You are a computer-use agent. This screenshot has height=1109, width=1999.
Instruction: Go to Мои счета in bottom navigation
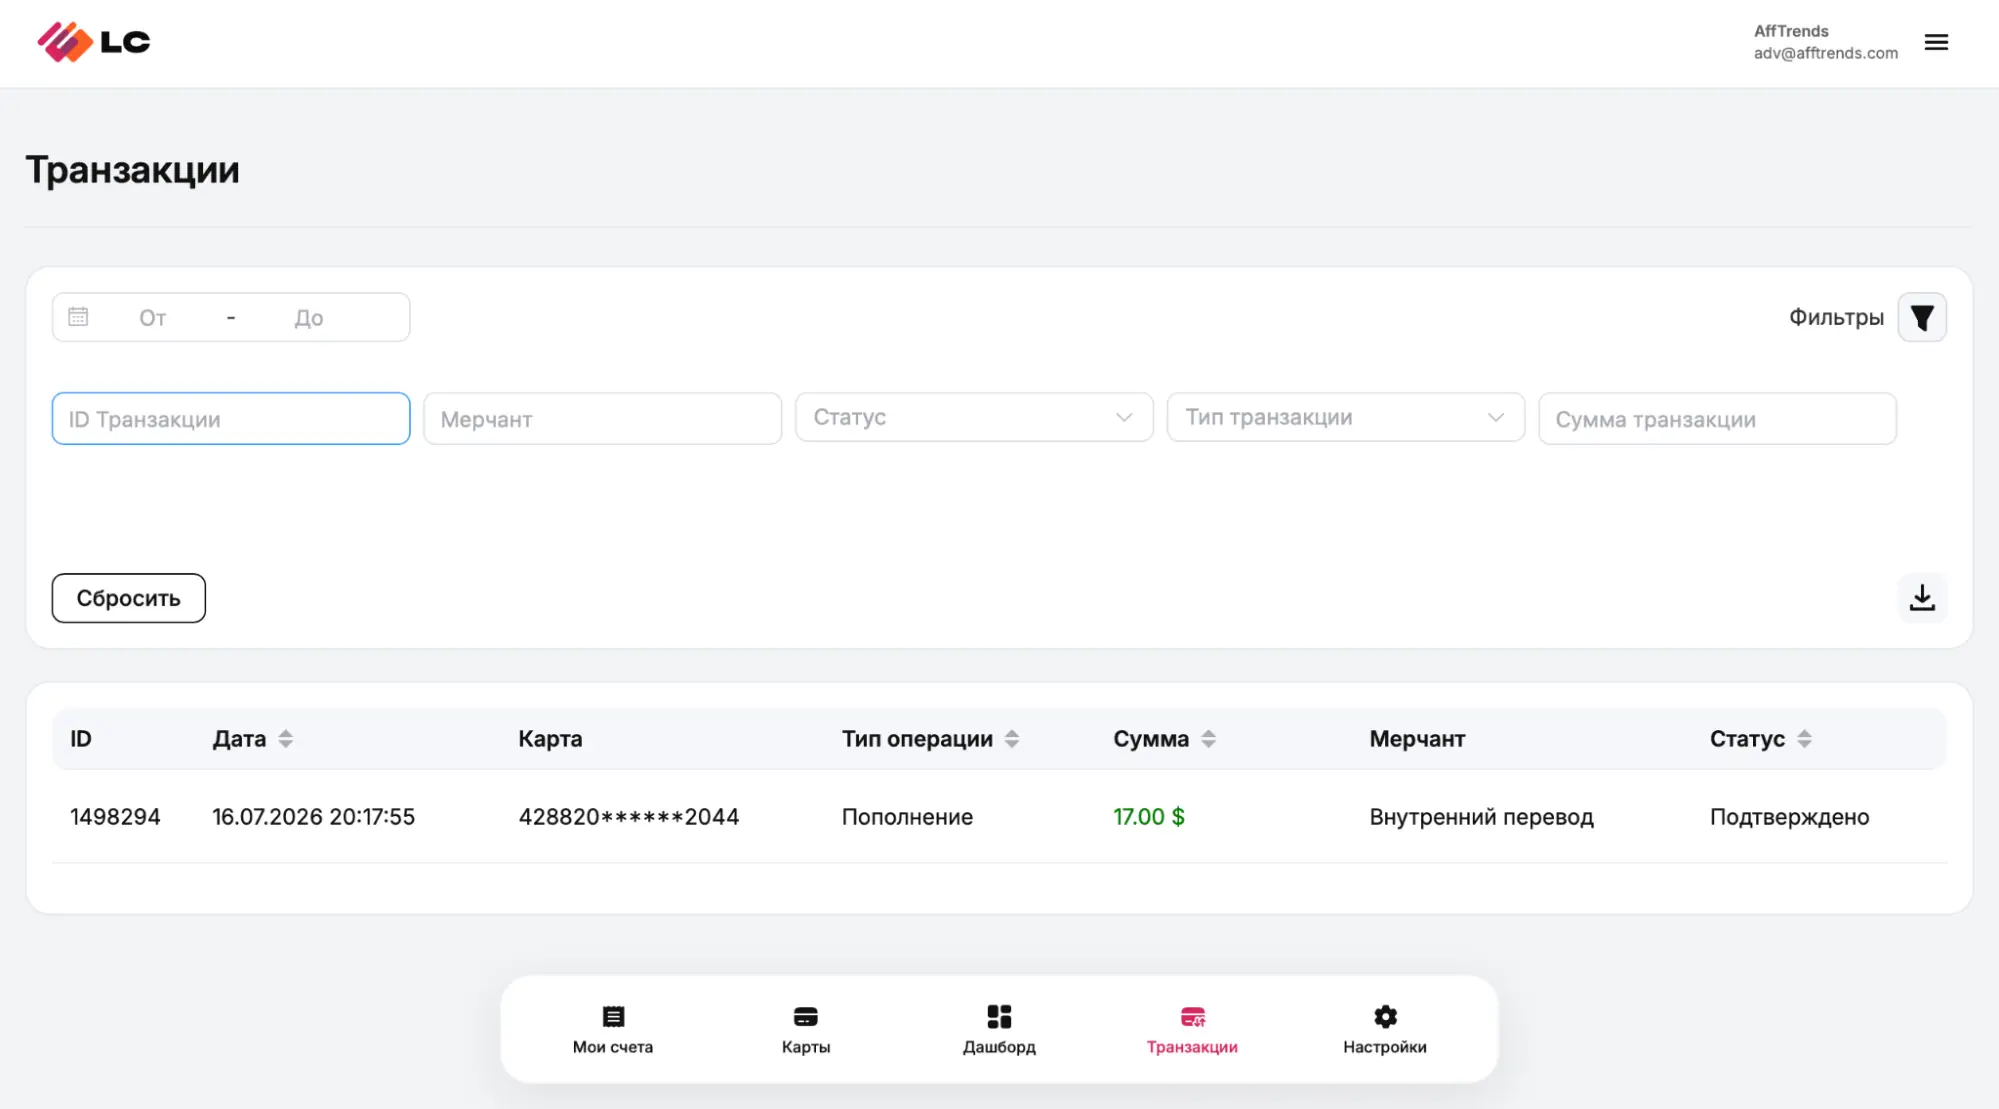[x=613, y=1030]
